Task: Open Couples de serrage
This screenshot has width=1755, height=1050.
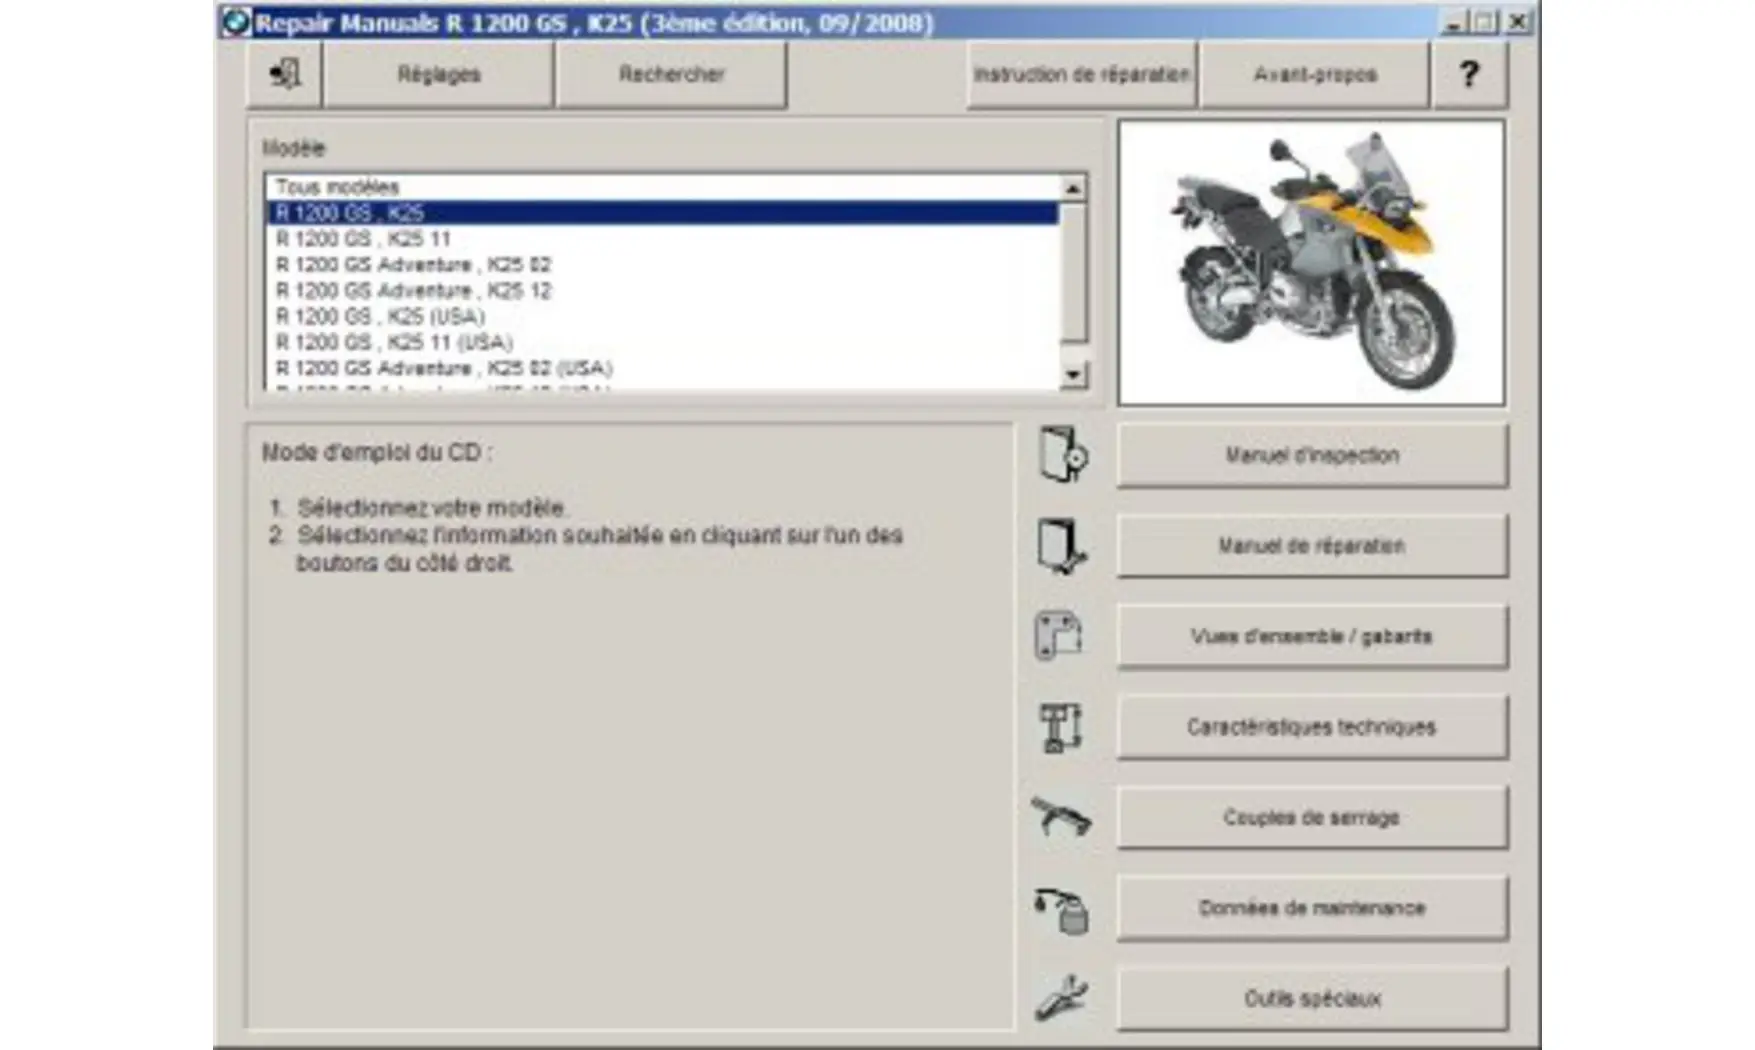Action: point(1312,818)
